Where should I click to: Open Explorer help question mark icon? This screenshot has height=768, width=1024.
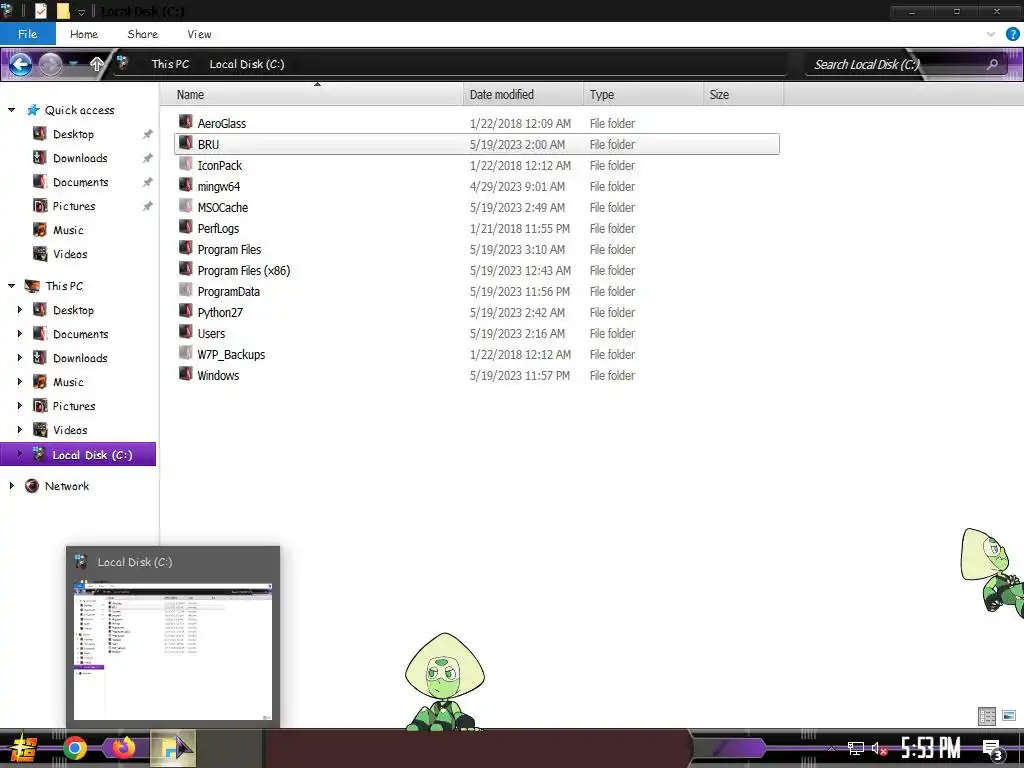(1012, 34)
